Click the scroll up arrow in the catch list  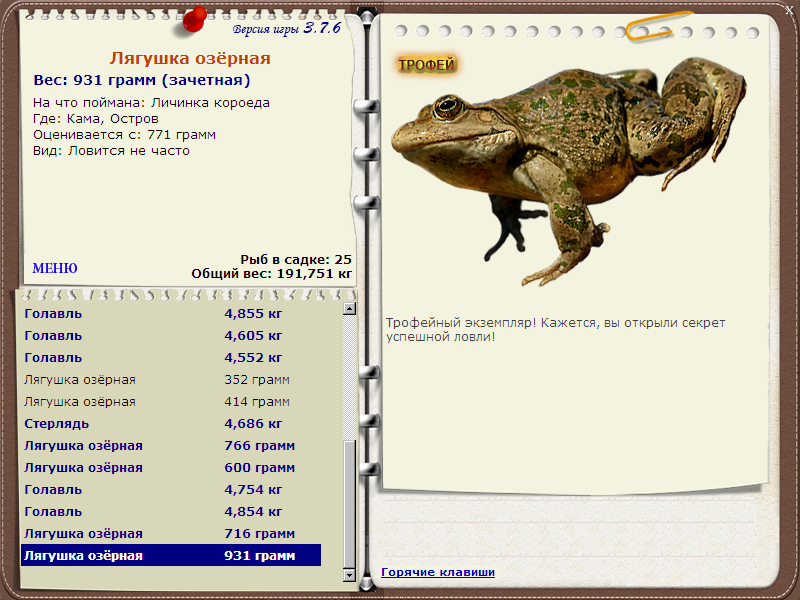coord(349,309)
